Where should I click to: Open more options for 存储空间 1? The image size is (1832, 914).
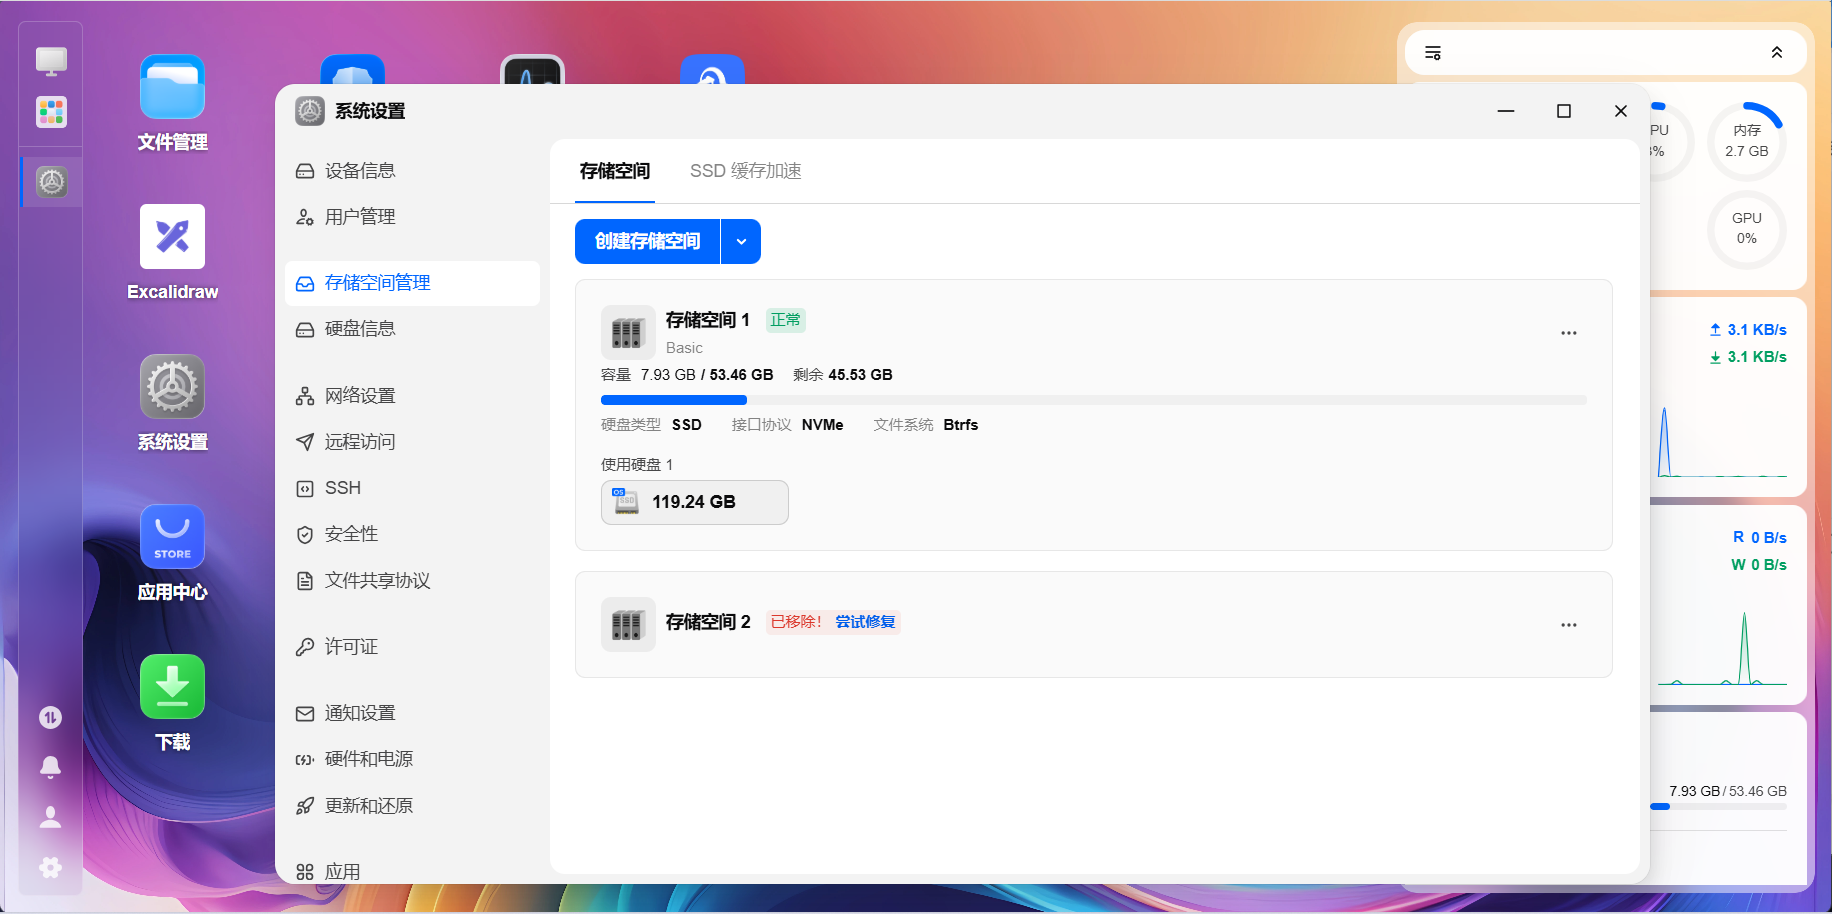(x=1569, y=333)
